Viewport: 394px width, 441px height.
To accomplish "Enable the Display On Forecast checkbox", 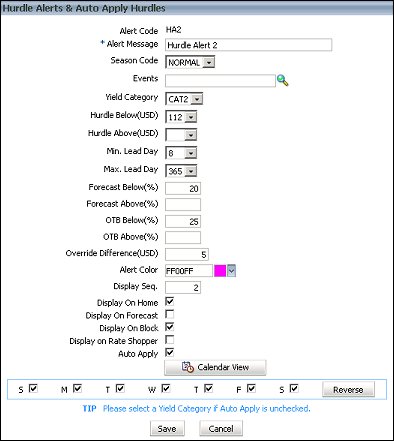I will (x=170, y=314).
